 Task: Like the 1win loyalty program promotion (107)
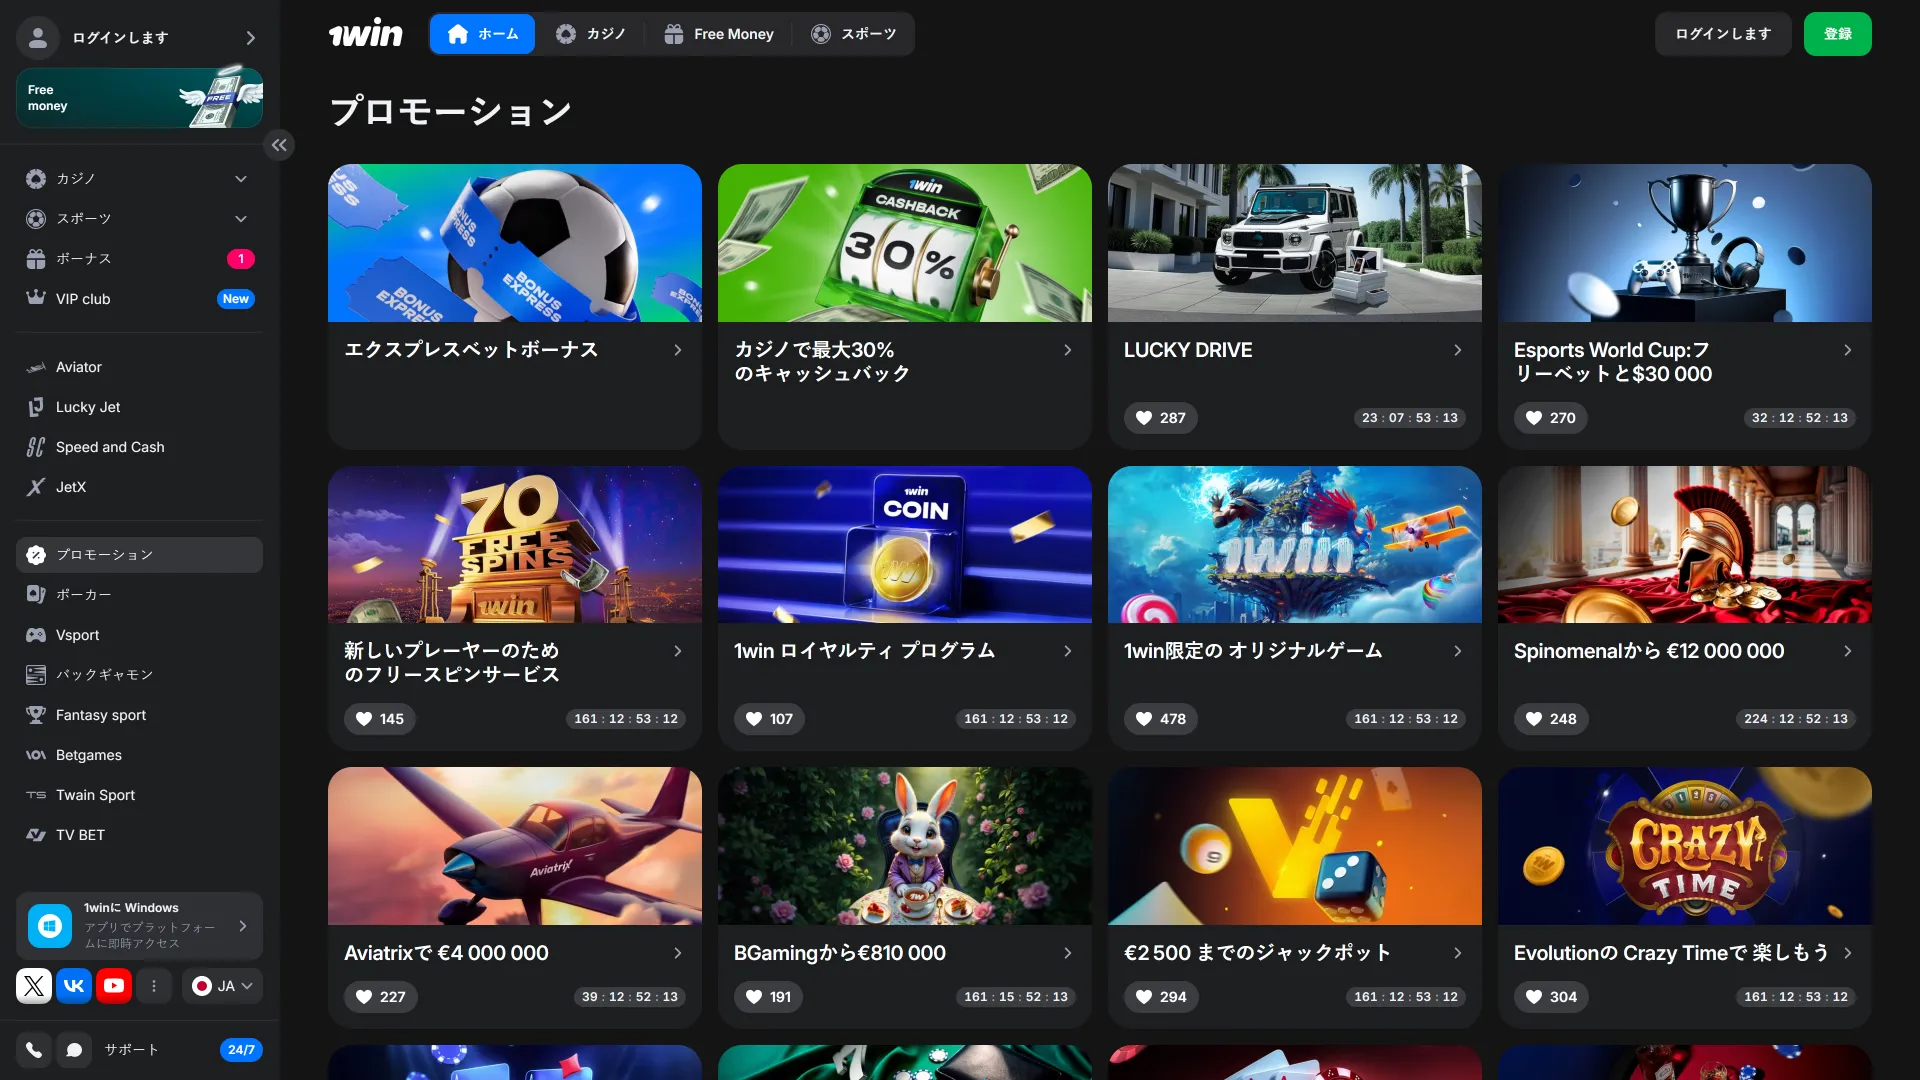coord(769,719)
